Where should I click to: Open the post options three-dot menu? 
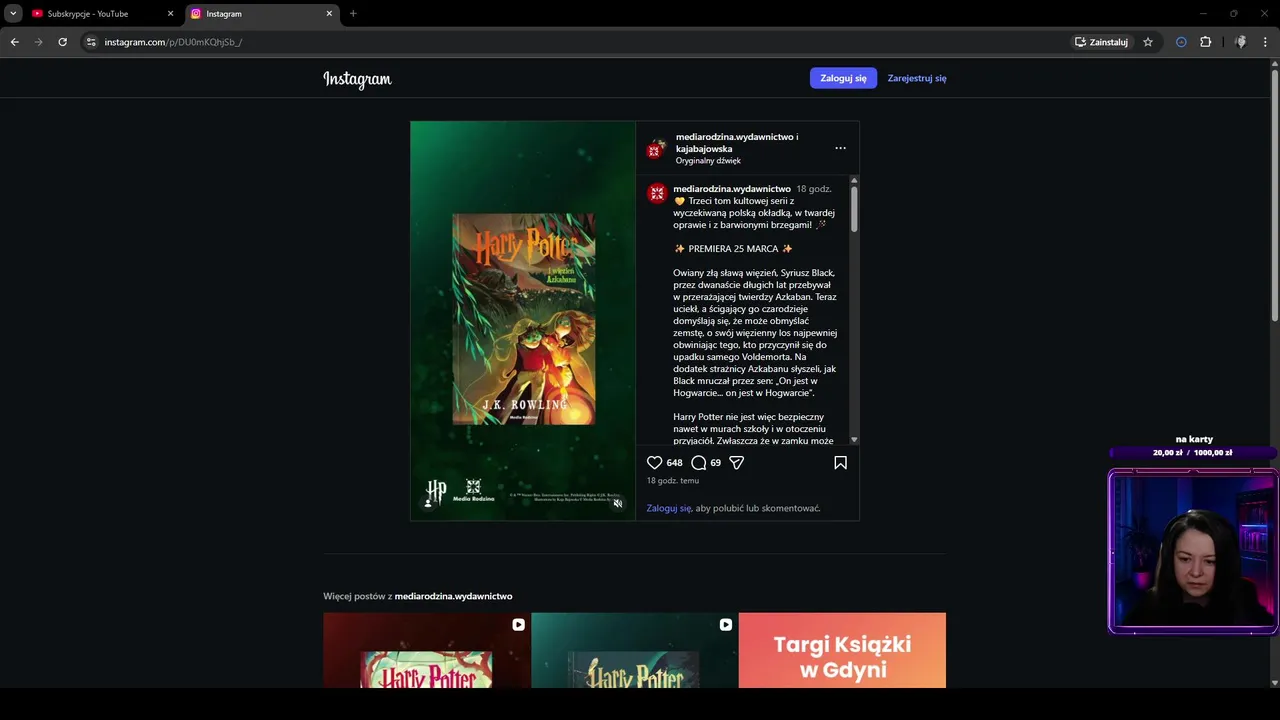pos(840,148)
